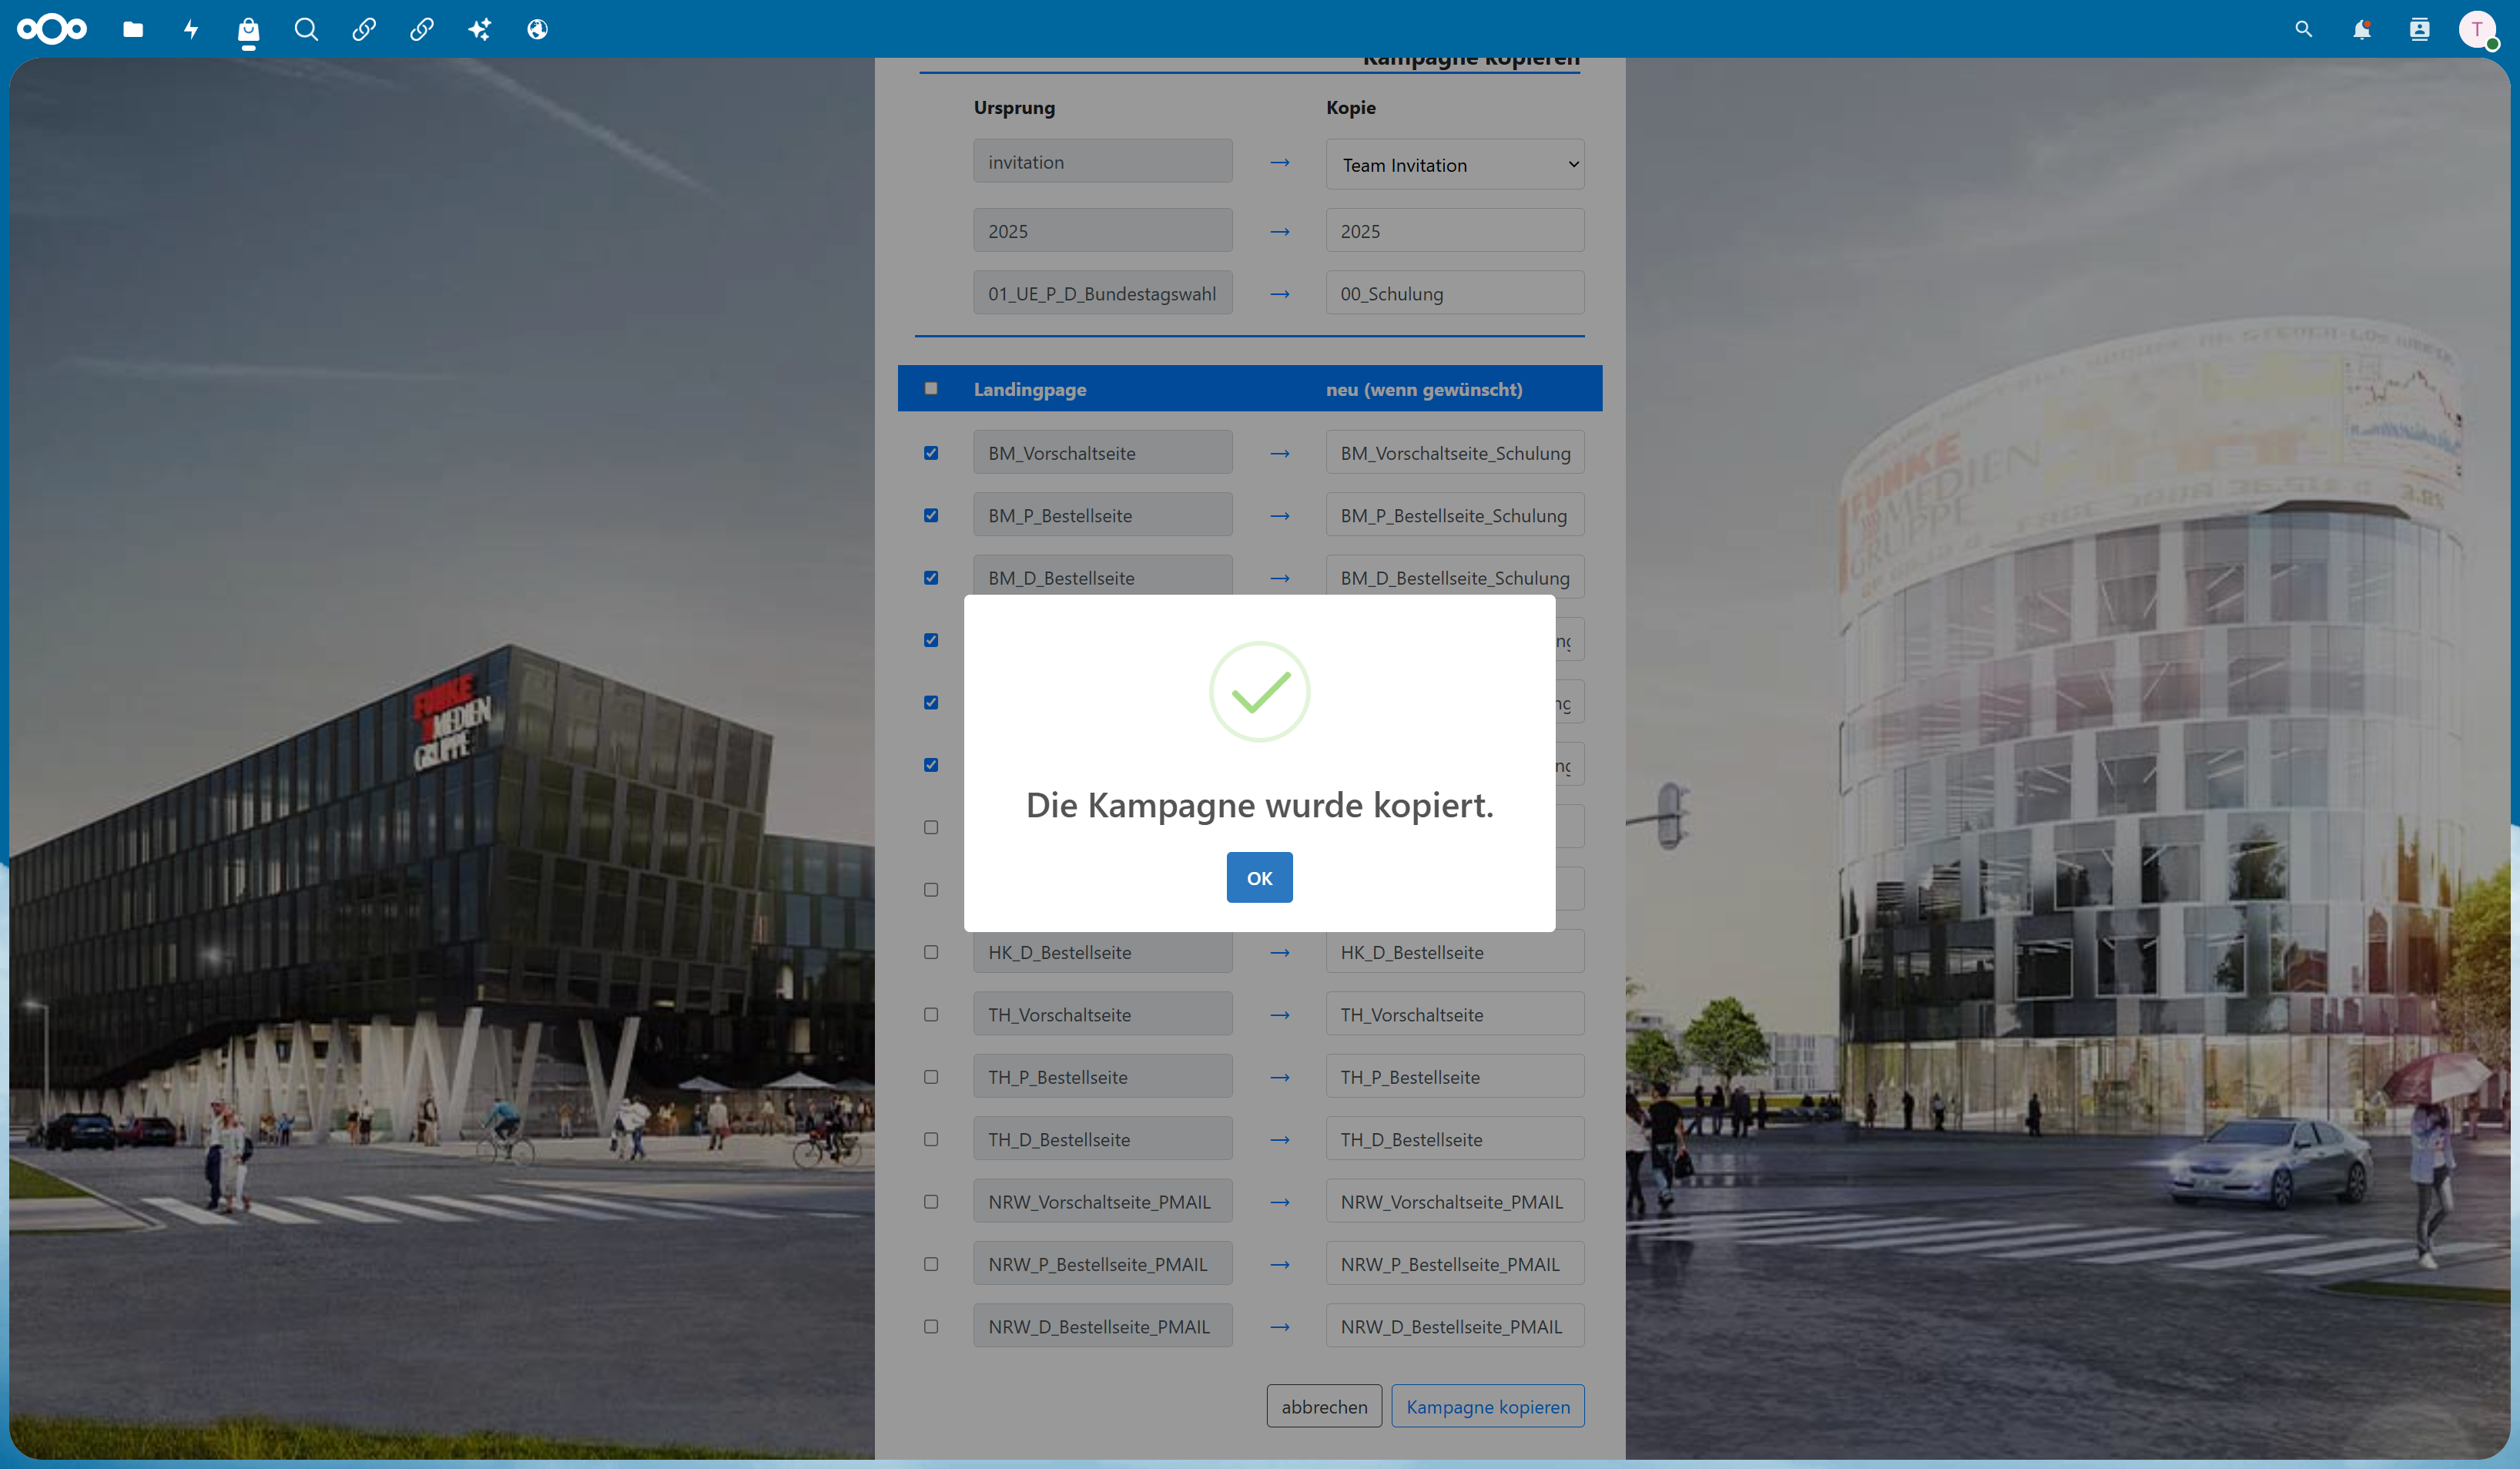Click the HK_D_Bestellseite copy name field
Viewport: 2520px width, 1469px height.
tap(1455, 952)
